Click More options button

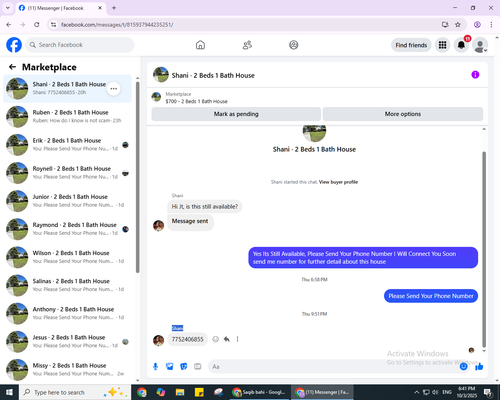pyautogui.click(x=403, y=114)
